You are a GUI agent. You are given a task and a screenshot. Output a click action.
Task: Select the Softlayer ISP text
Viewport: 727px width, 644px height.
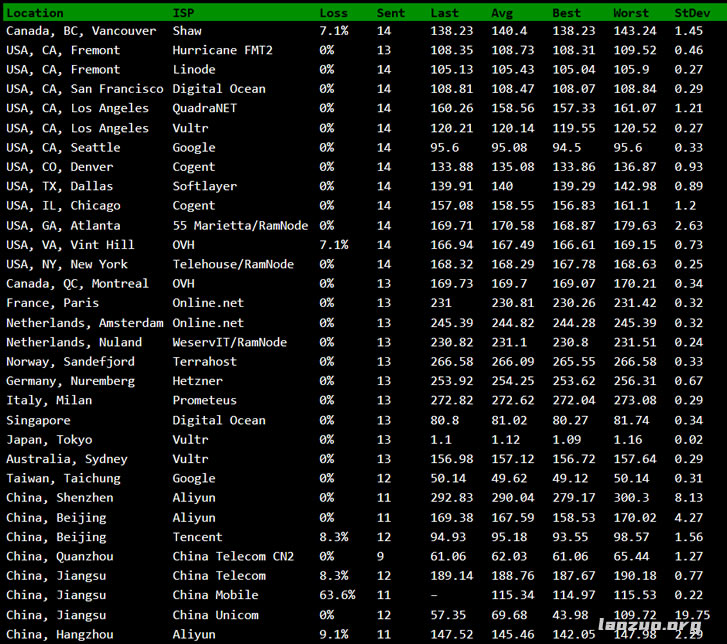(x=204, y=186)
